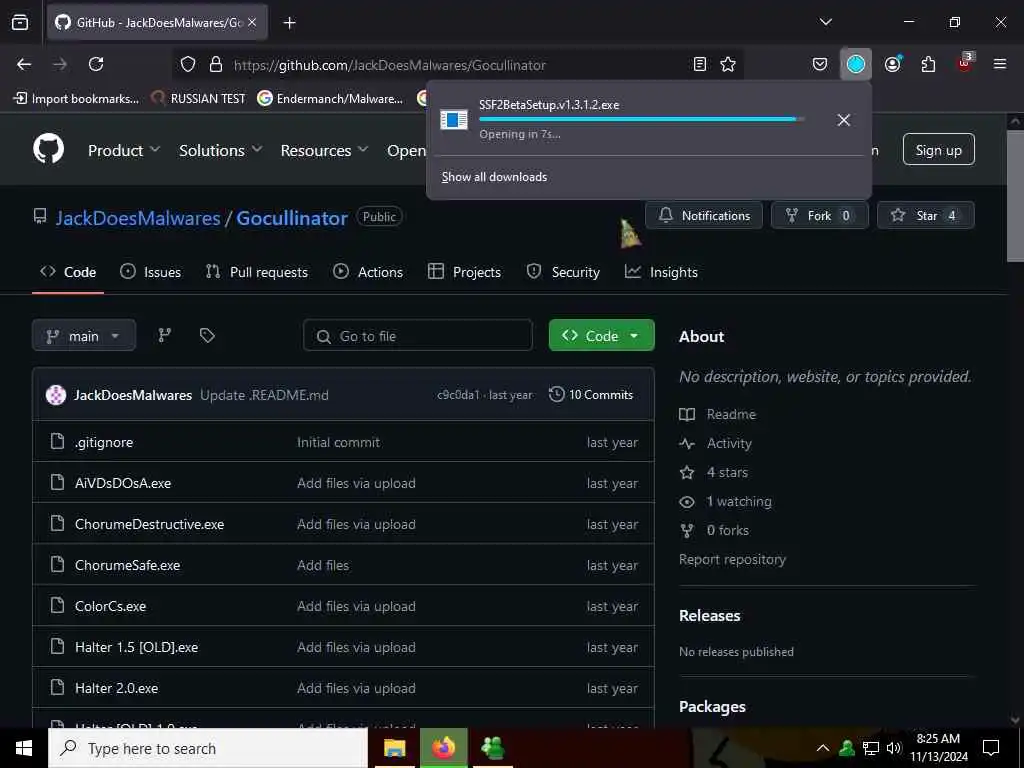Open the Firefox View icon

(20, 22)
